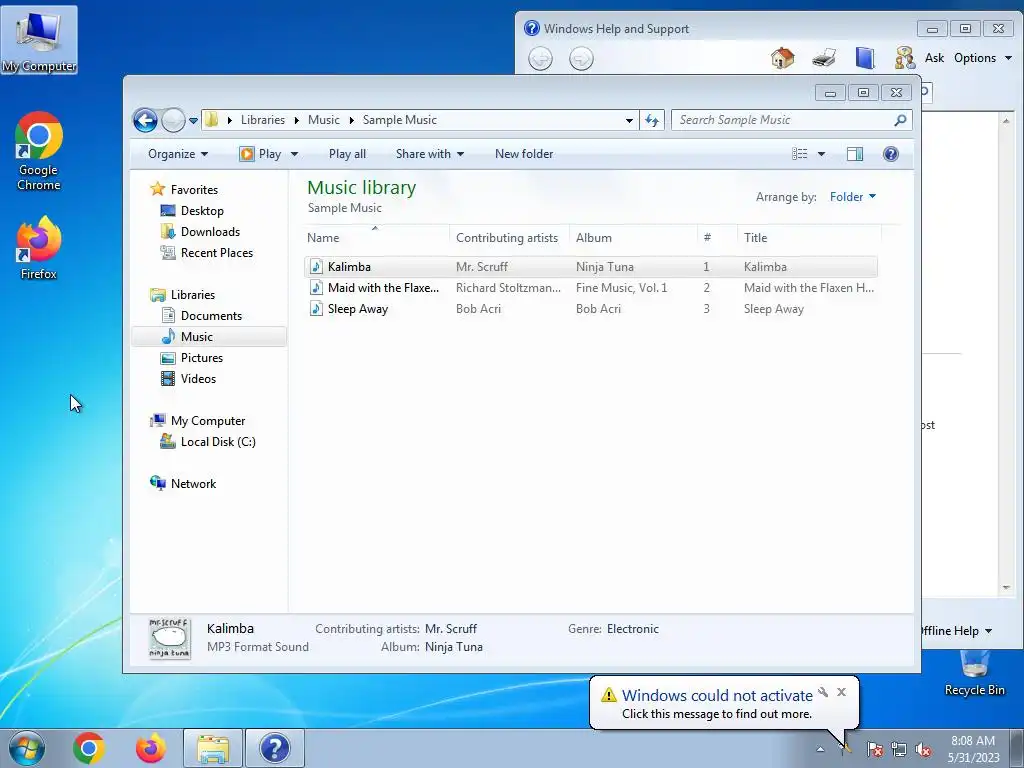Image resolution: width=1024 pixels, height=768 pixels.
Task: Select Libraries in the address breadcrumb
Action: point(263,120)
